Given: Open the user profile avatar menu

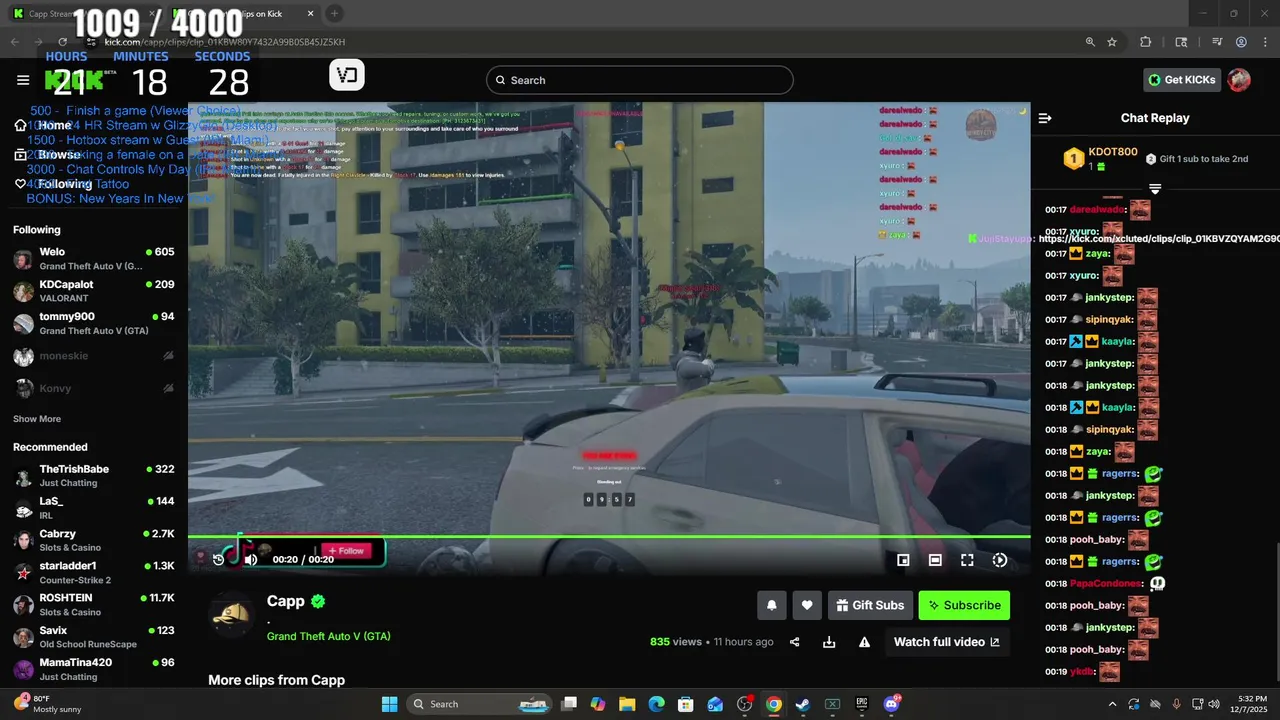Looking at the screenshot, I should tap(1239, 80).
